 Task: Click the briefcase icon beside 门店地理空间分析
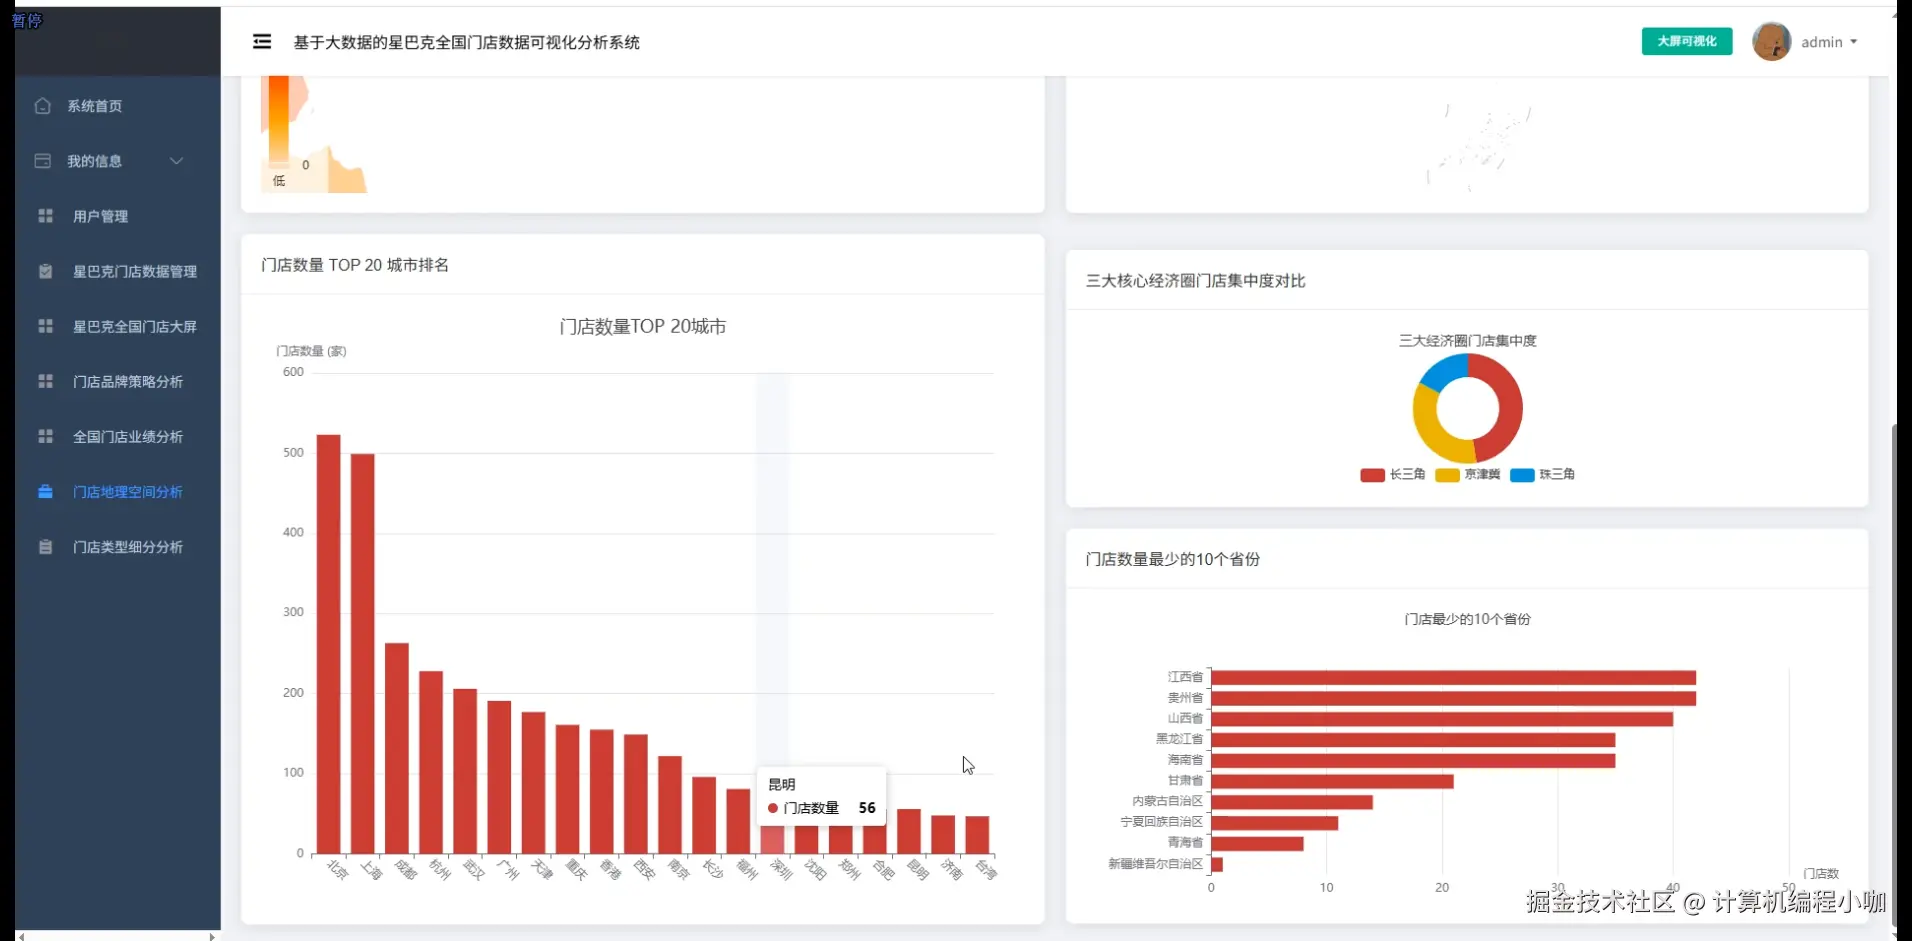point(45,491)
